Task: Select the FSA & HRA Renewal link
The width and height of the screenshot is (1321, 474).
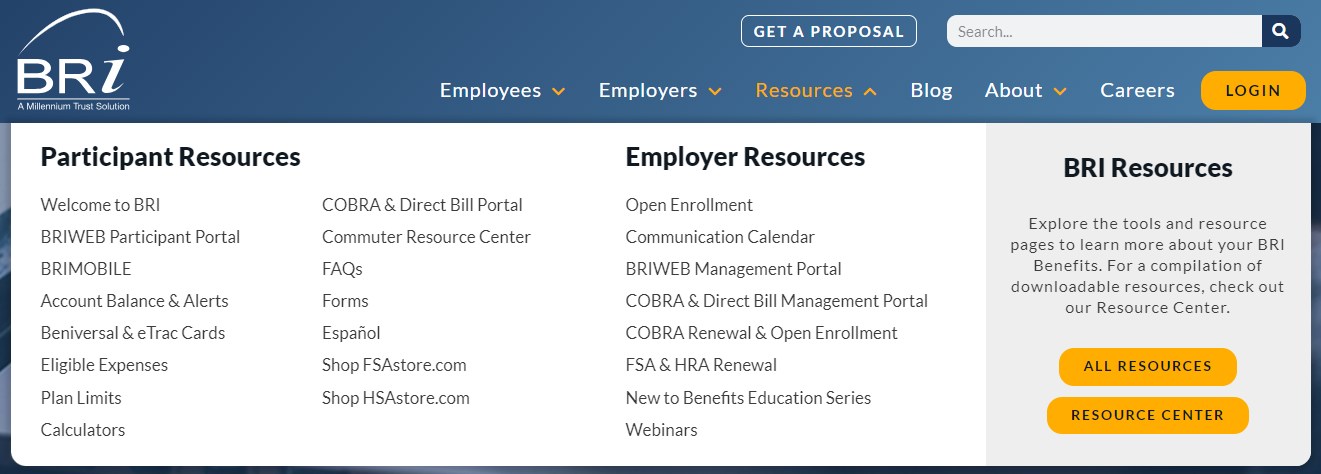Action: pos(701,365)
